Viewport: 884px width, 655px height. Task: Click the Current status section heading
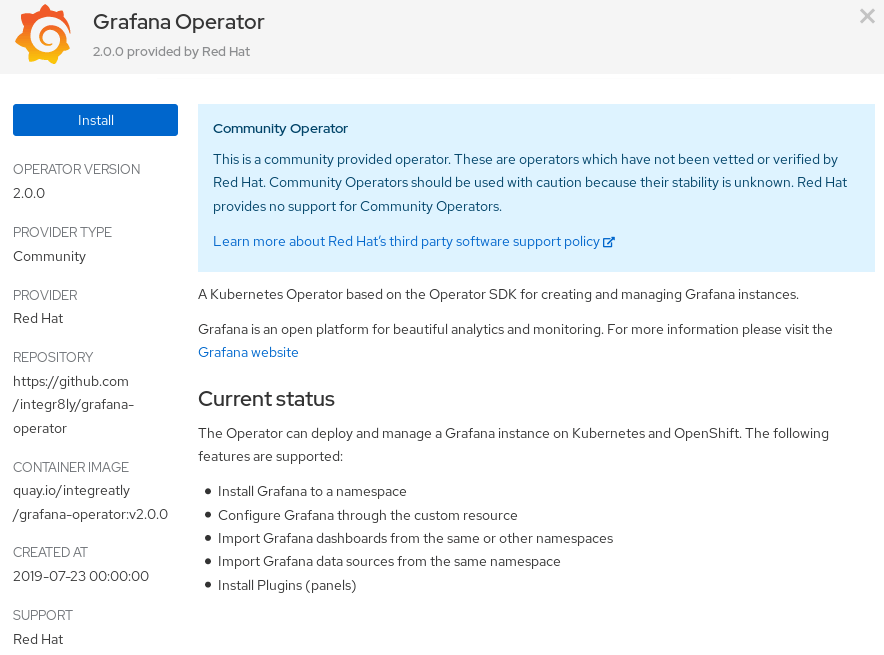[x=266, y=399]
